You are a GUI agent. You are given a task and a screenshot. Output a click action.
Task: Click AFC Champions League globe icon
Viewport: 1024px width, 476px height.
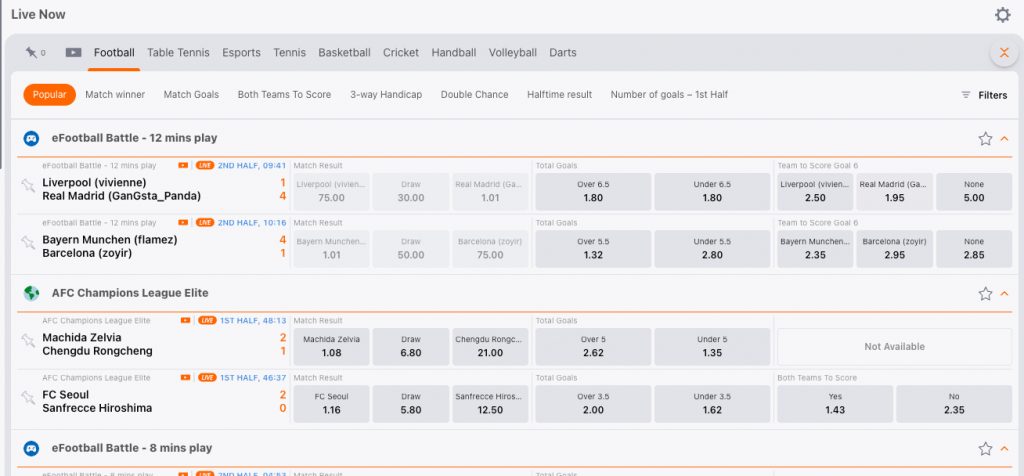pos(31,293)
